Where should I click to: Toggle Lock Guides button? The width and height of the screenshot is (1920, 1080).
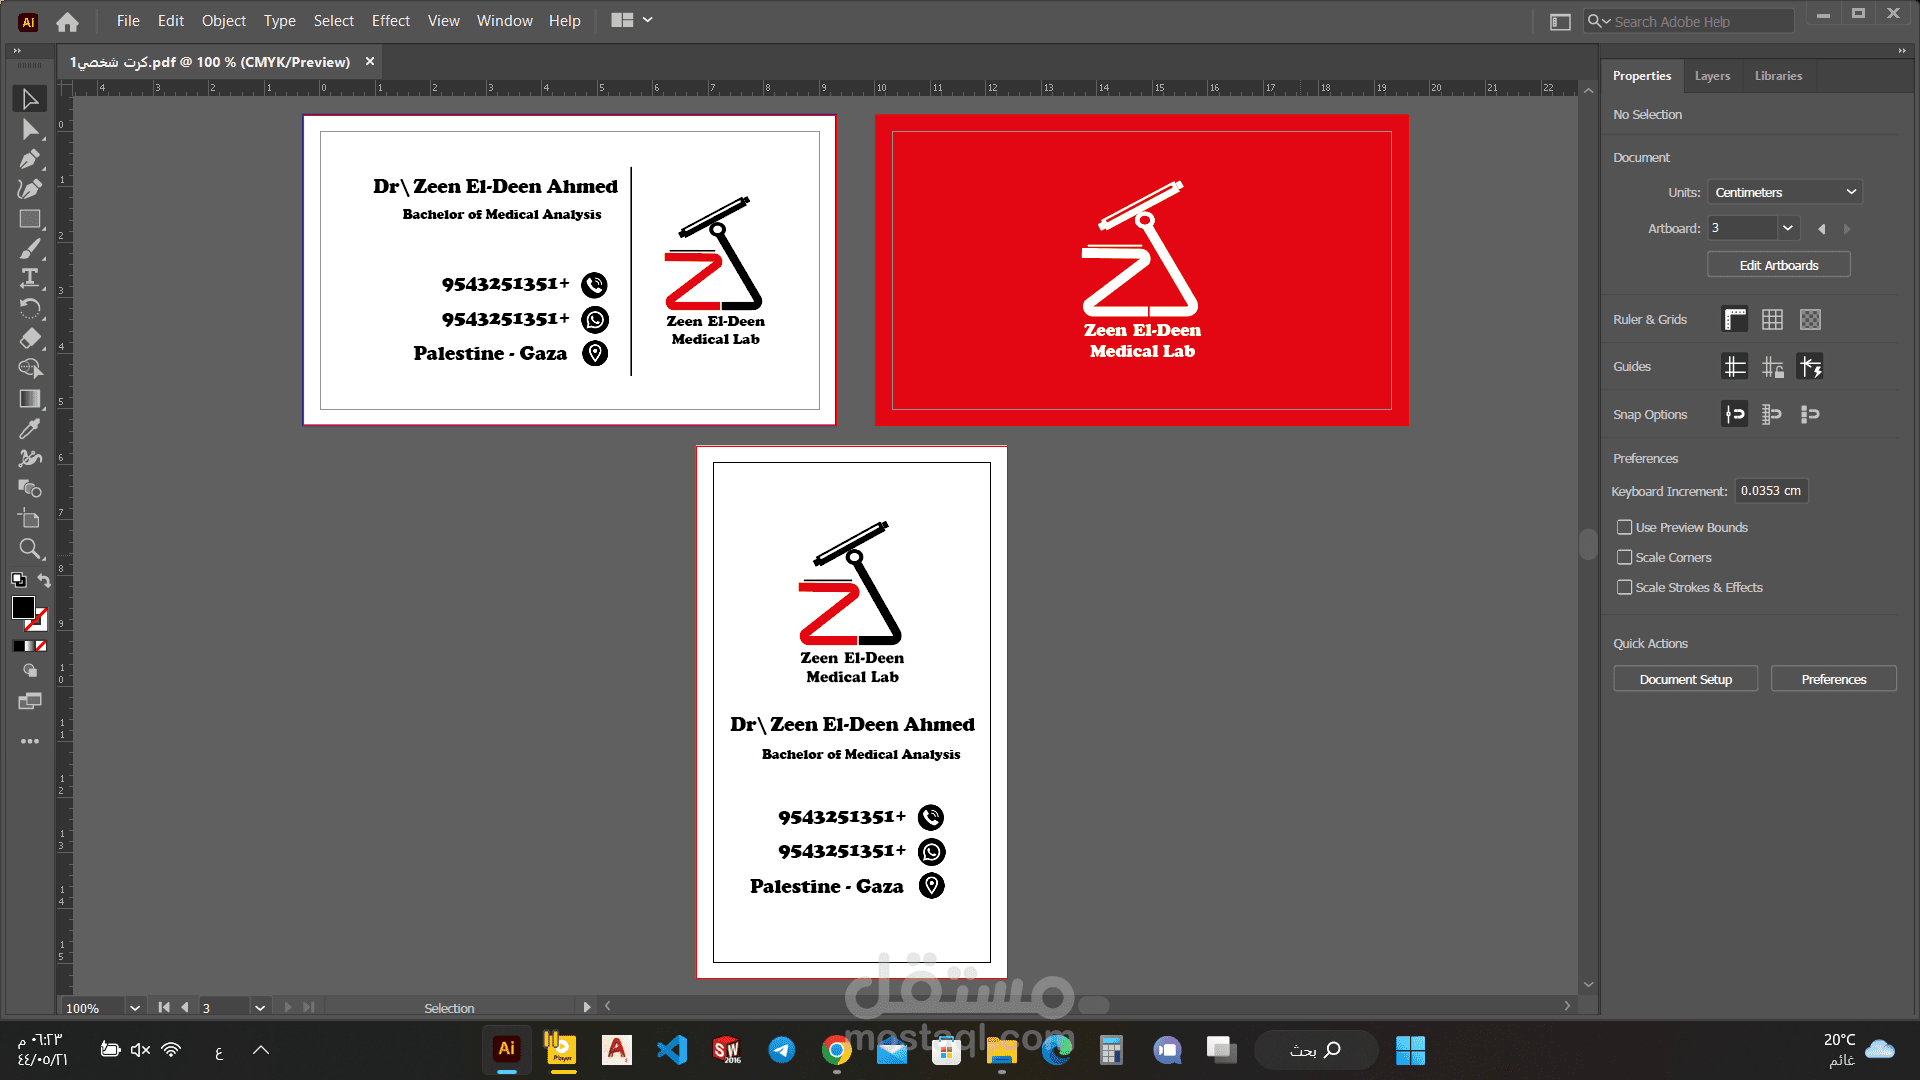pos(1772,367)
